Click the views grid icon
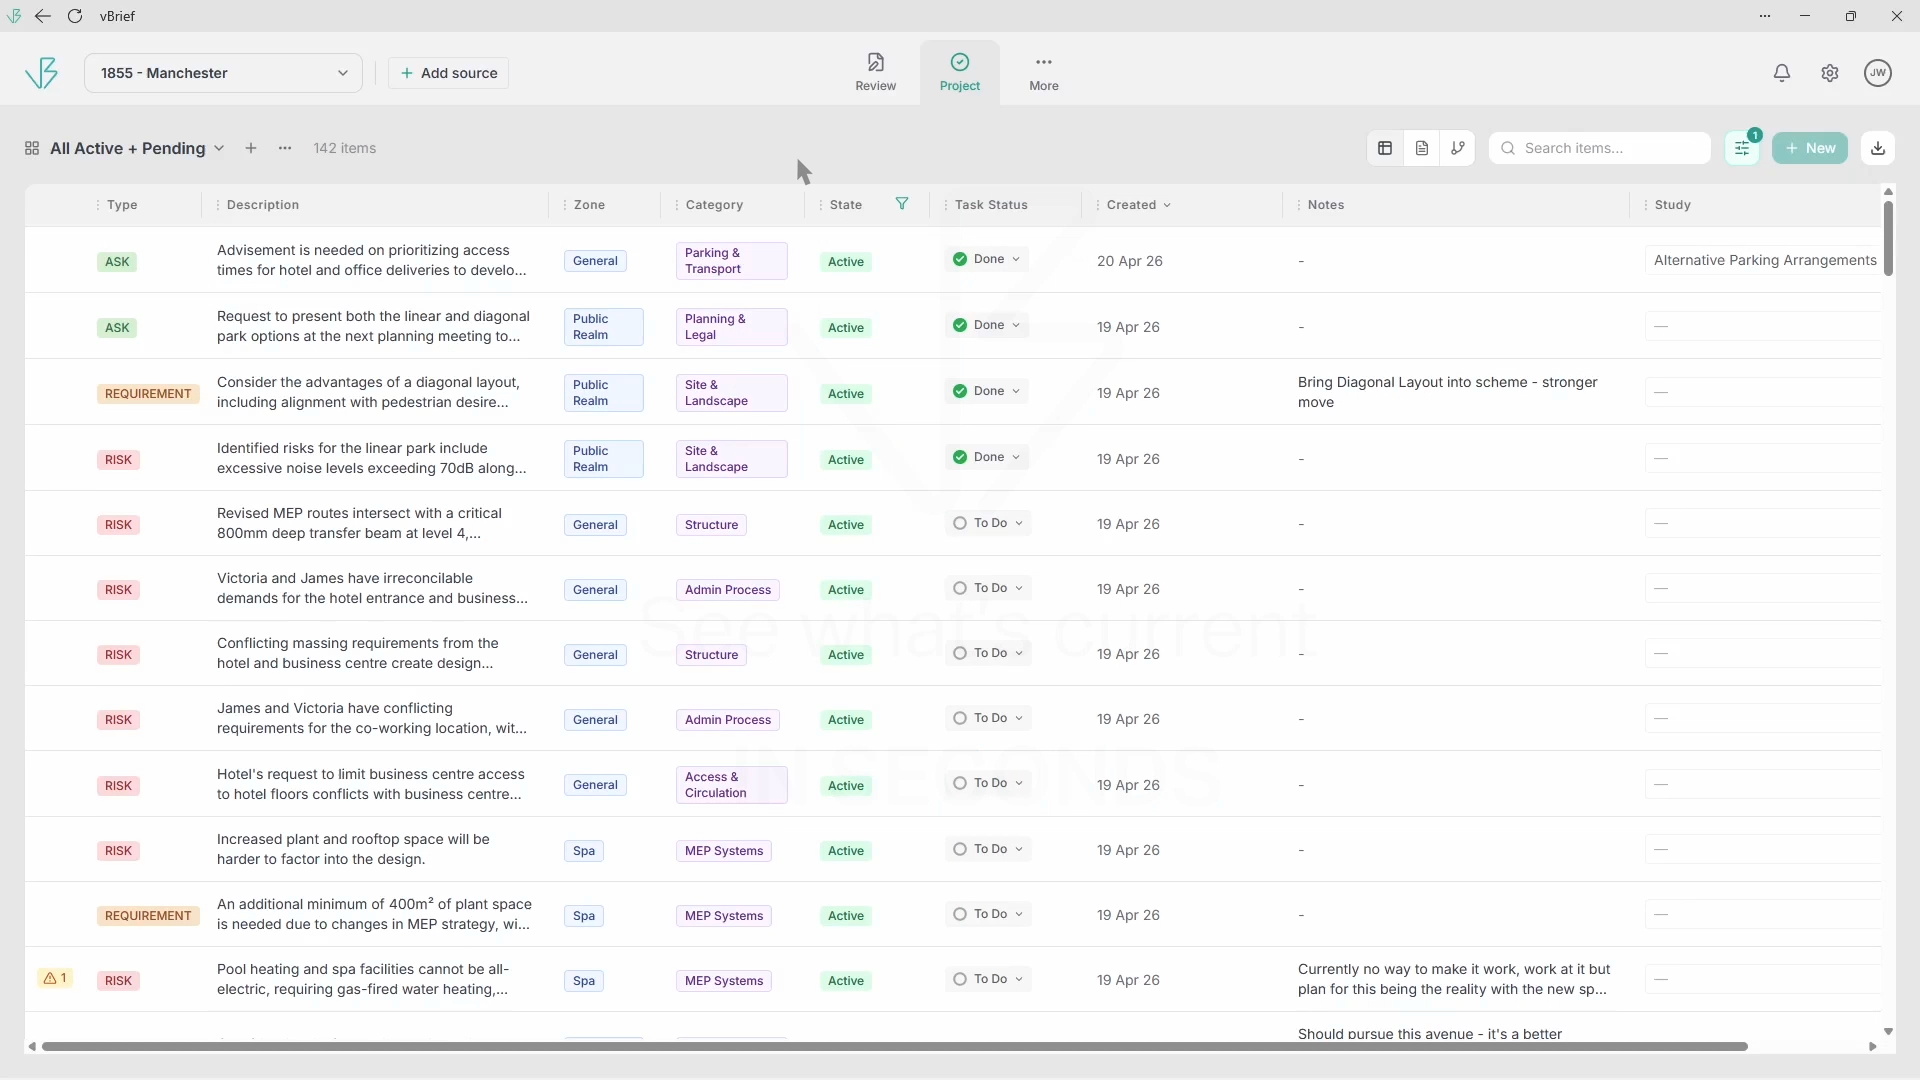 [x=32, y=148]
